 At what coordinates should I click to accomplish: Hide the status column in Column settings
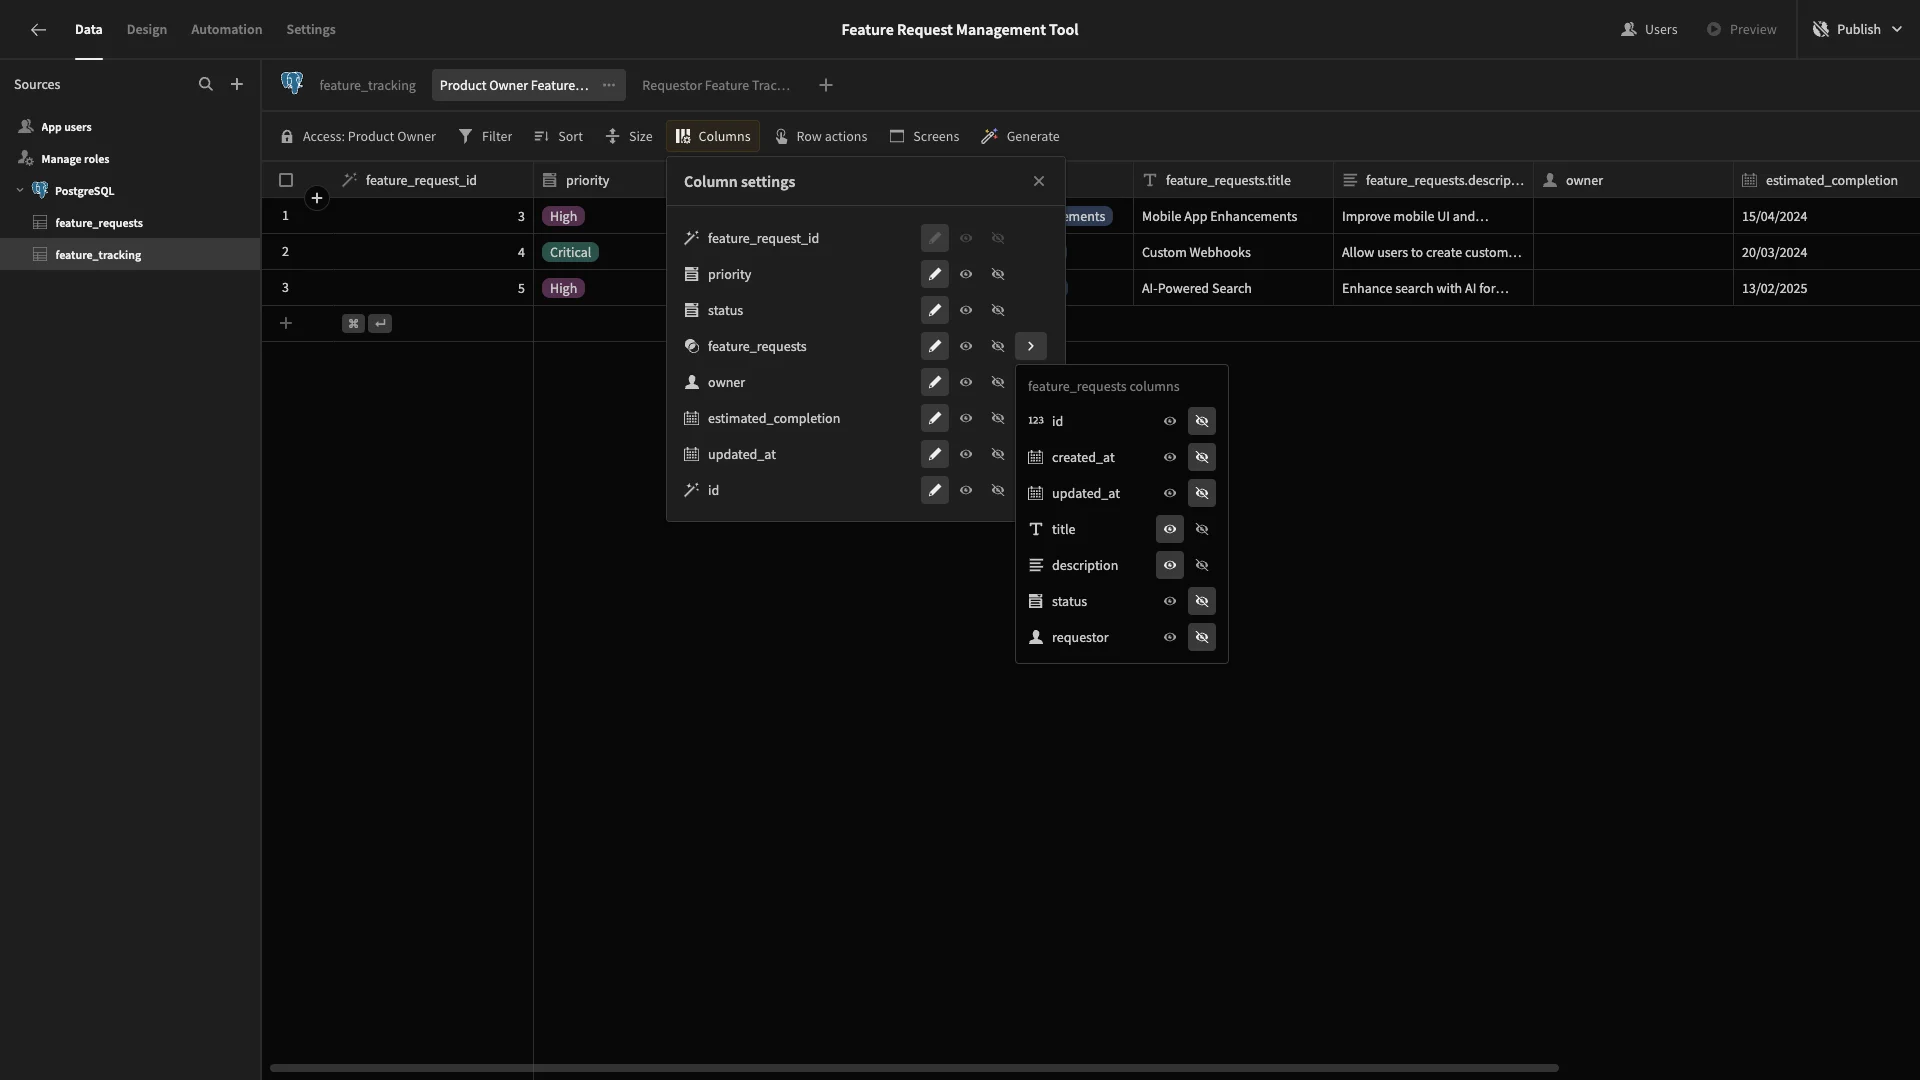point(998,310)
